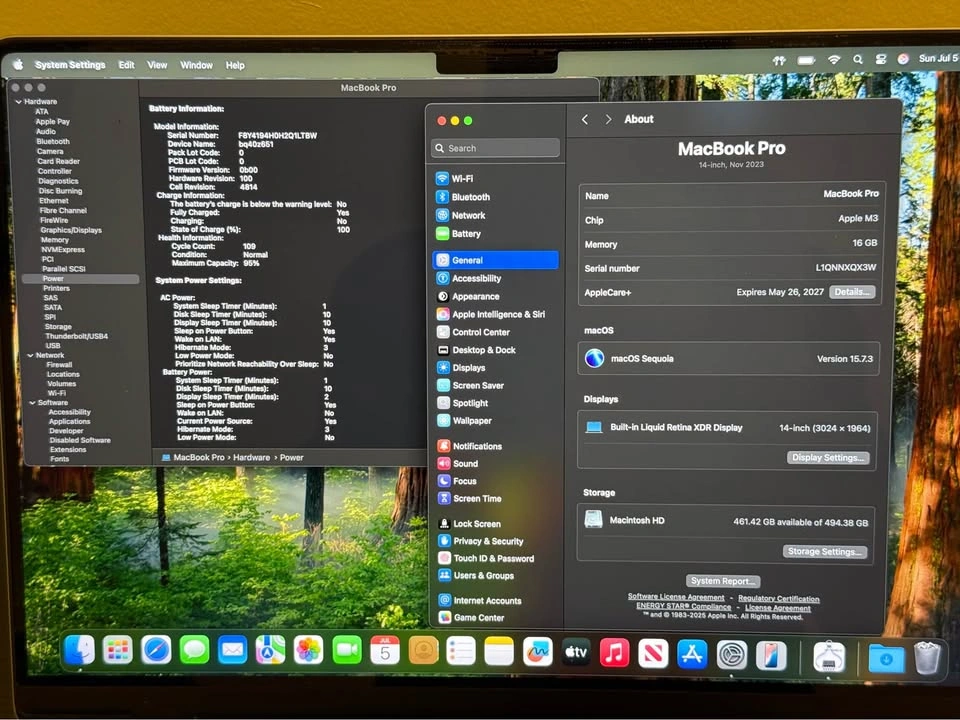Open the Help menu
Image resolution: width=960 pixels, height=720 pixels.
point(235,65)
